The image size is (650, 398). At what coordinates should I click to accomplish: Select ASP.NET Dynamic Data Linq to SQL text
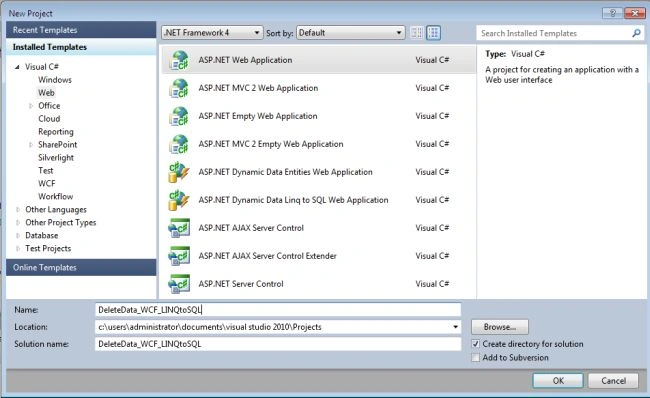293,200
